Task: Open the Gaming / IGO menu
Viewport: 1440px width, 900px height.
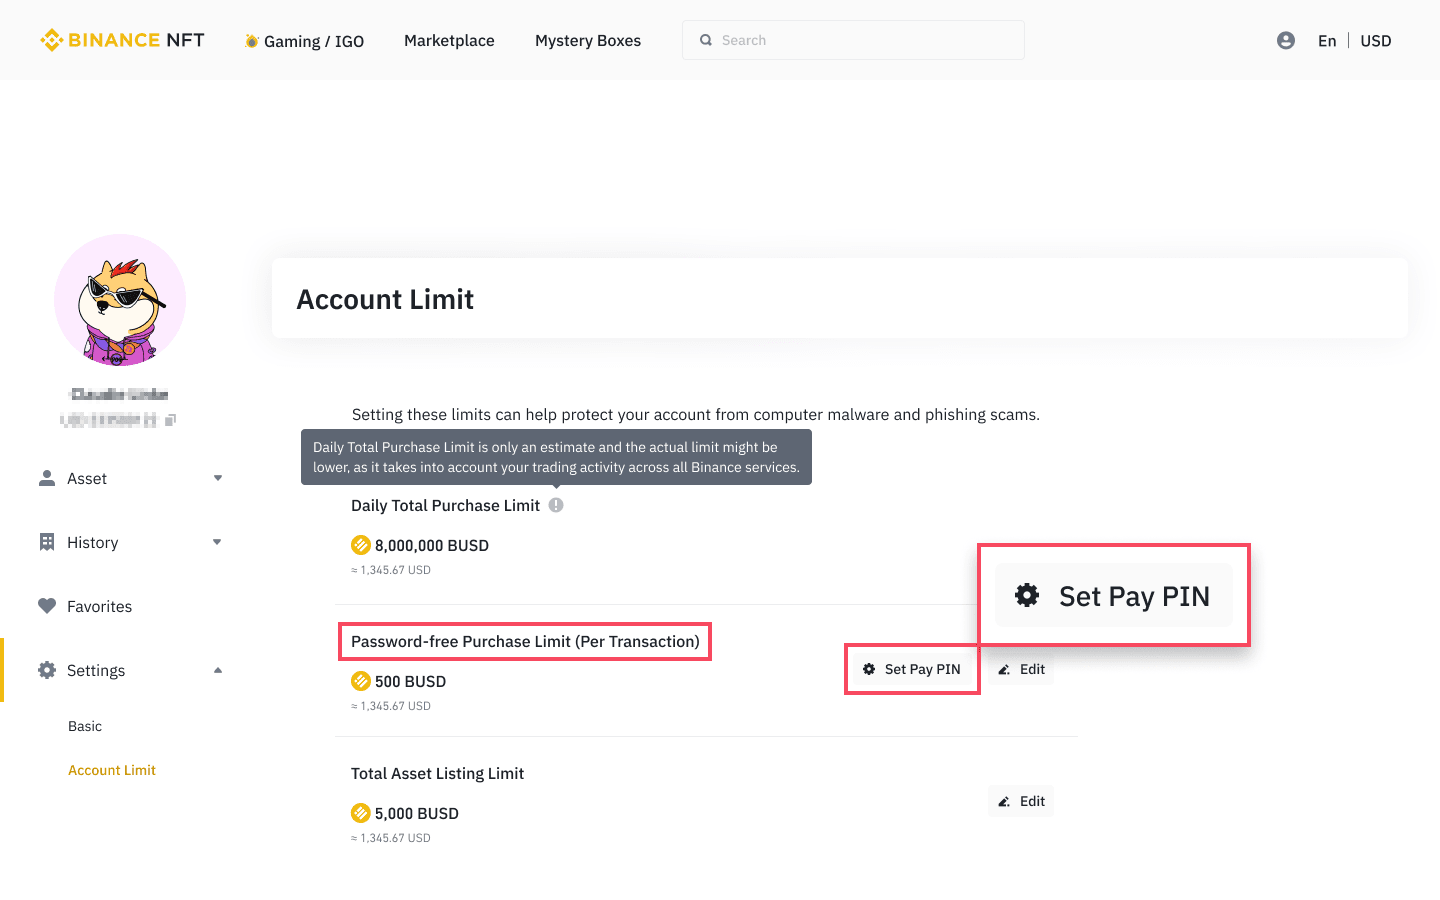Action: 304,41
